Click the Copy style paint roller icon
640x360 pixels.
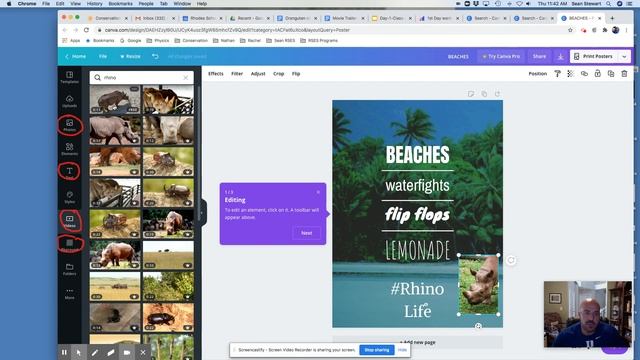click(557, 73)
